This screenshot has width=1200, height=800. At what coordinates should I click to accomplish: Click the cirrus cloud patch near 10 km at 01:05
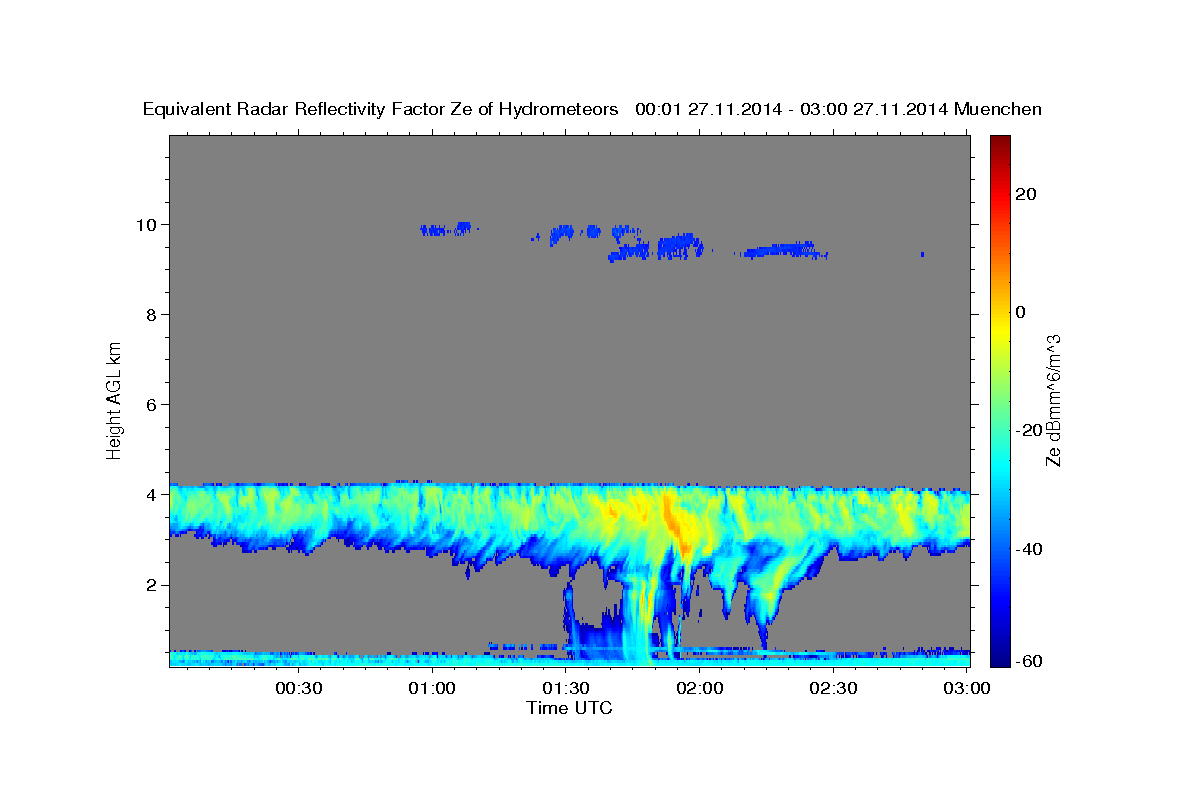pyautogui.click(x=447, y=229)
